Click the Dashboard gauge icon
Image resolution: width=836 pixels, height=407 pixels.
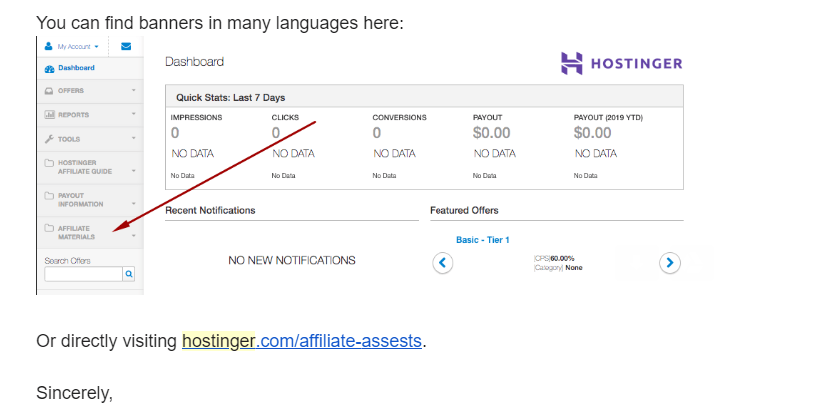coord(50,68)
